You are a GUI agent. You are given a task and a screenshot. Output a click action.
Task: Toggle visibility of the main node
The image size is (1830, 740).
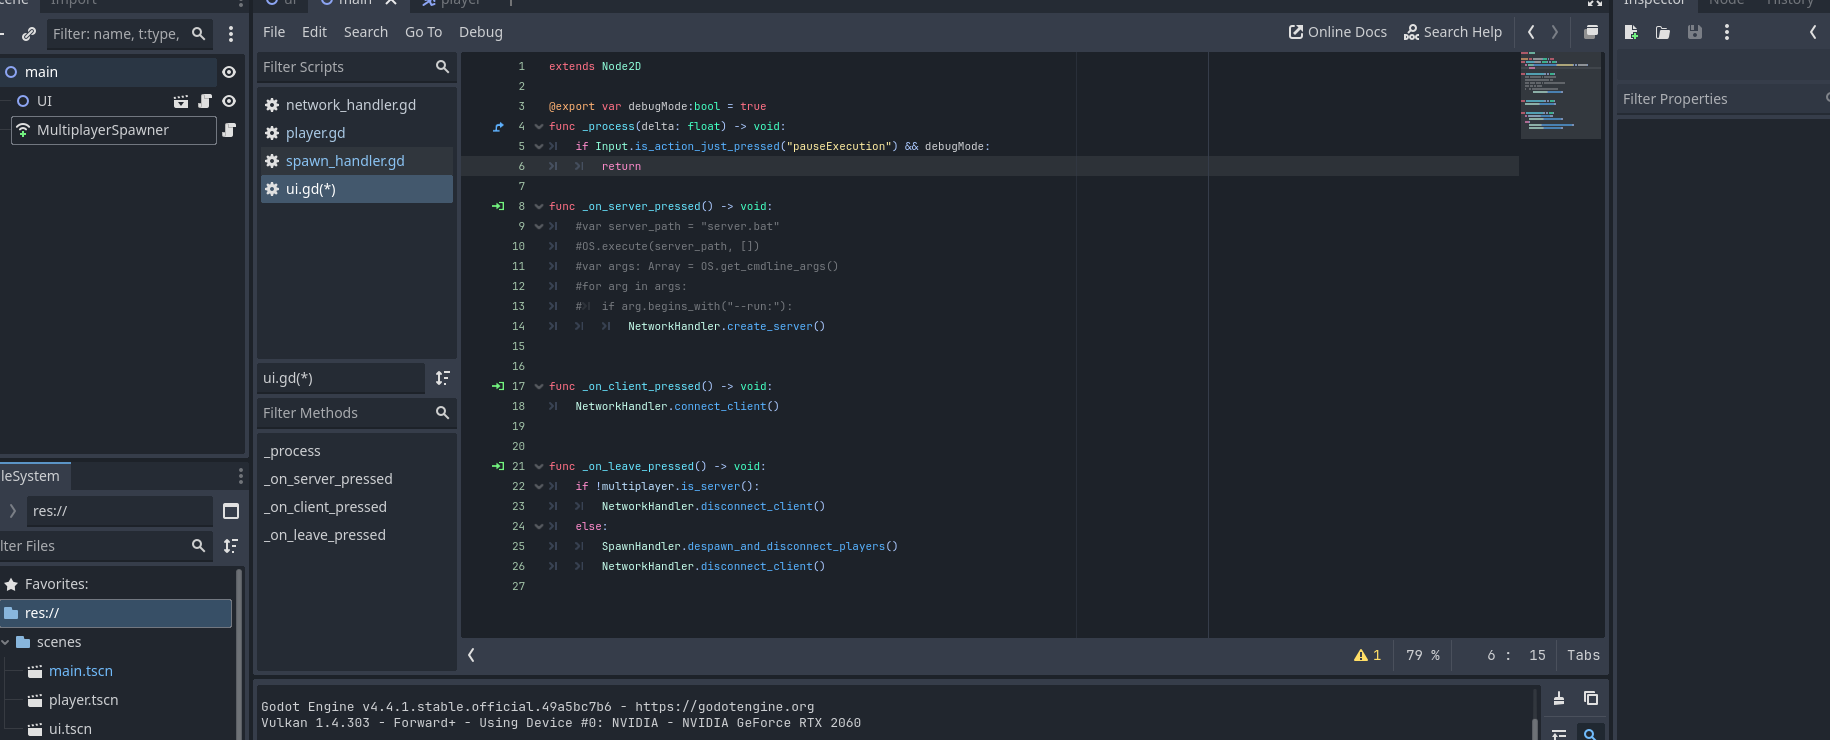tap(229, 72)
